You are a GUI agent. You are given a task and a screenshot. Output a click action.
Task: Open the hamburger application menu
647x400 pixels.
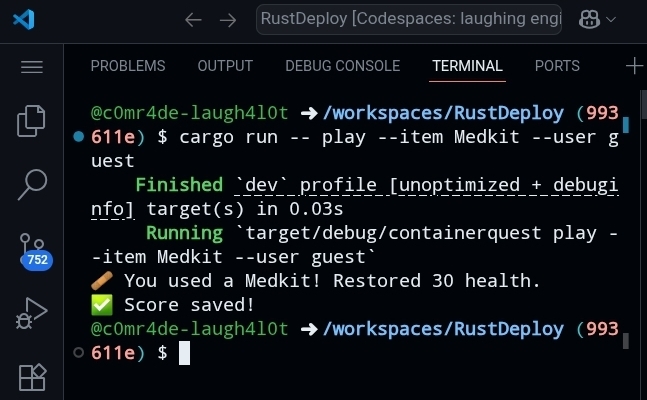(32, 66)
